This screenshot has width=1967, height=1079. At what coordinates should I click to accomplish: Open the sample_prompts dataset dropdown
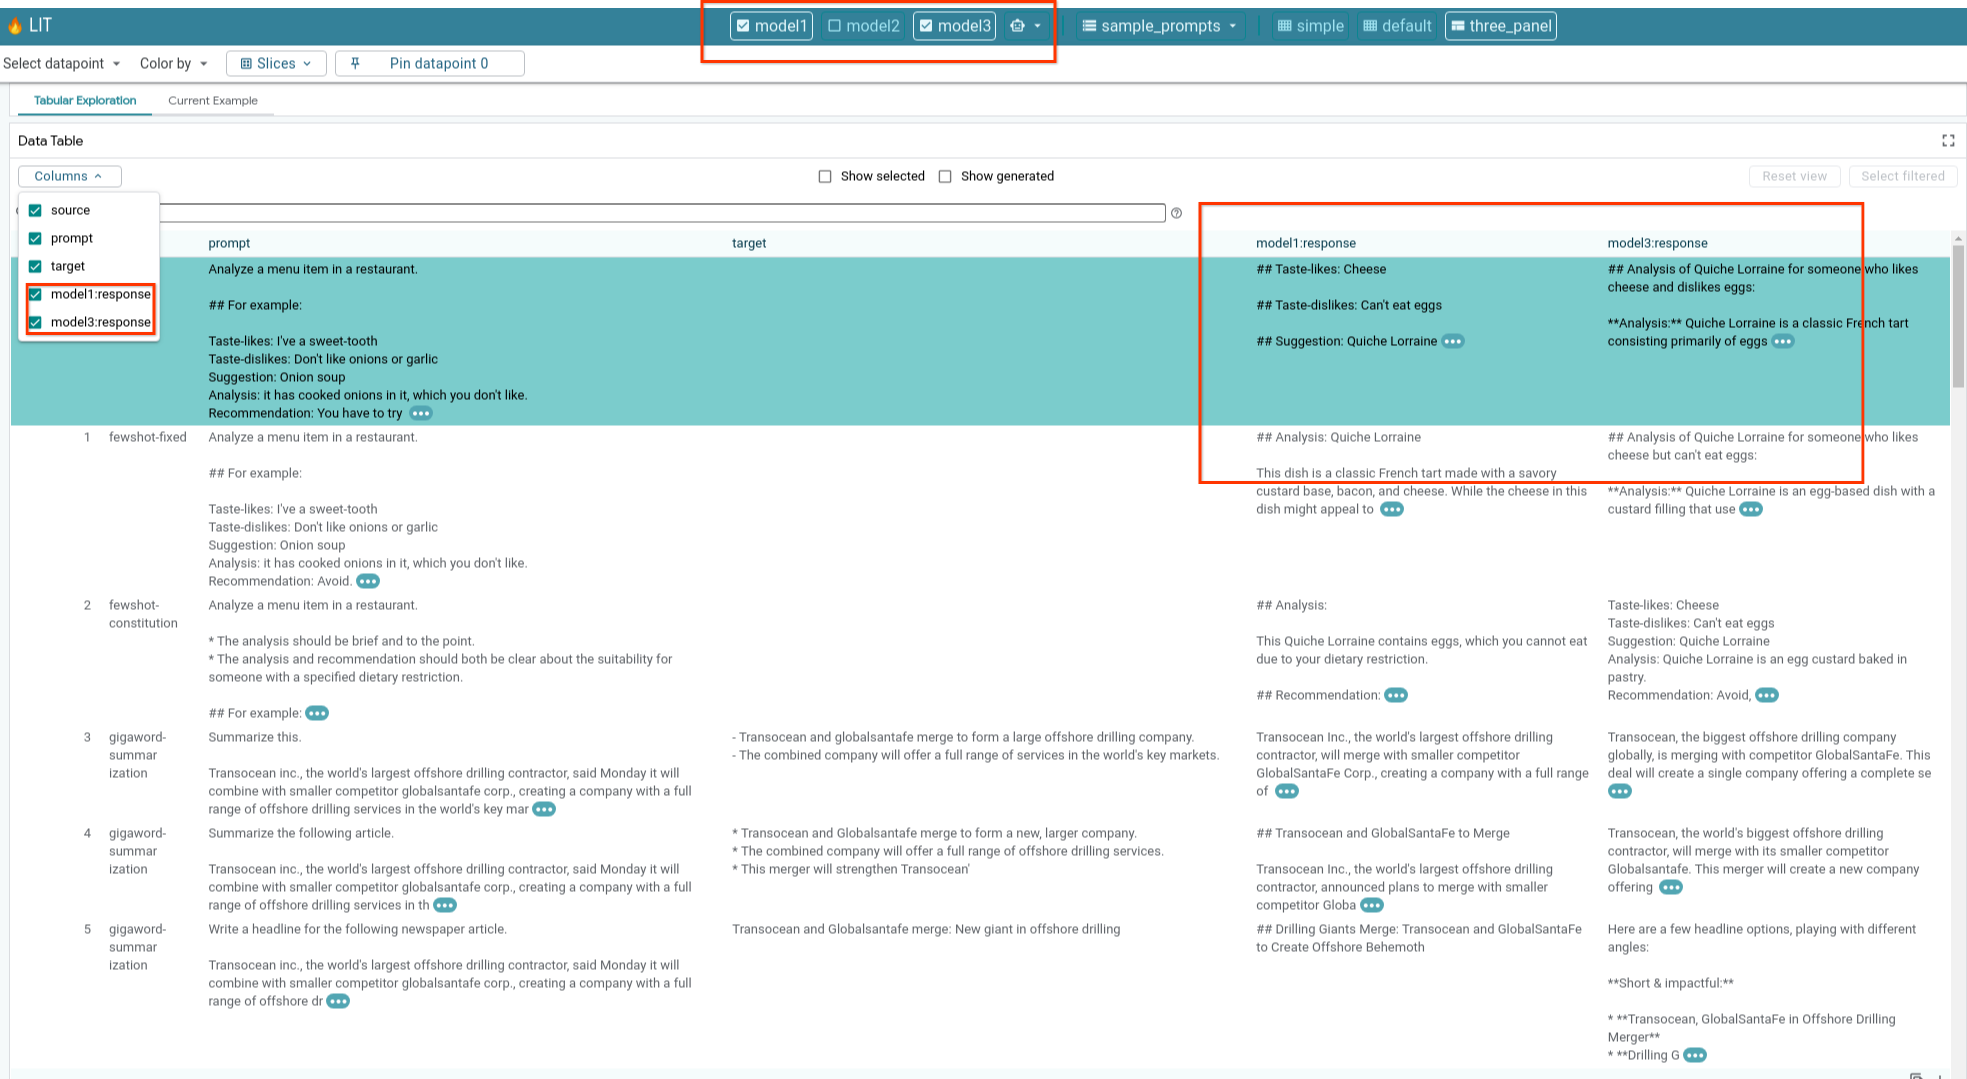(x=1160, y=26)
